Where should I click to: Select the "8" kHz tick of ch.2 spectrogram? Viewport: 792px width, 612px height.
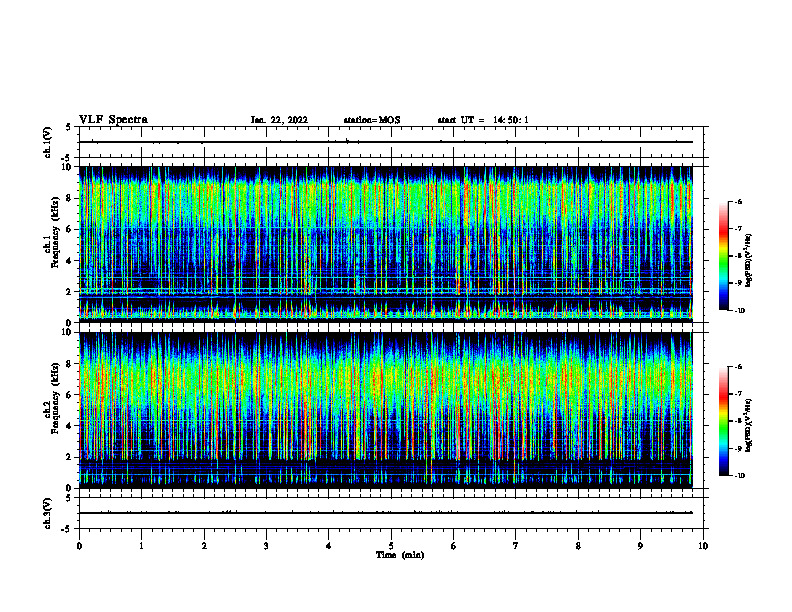click(x=70, y=364)
